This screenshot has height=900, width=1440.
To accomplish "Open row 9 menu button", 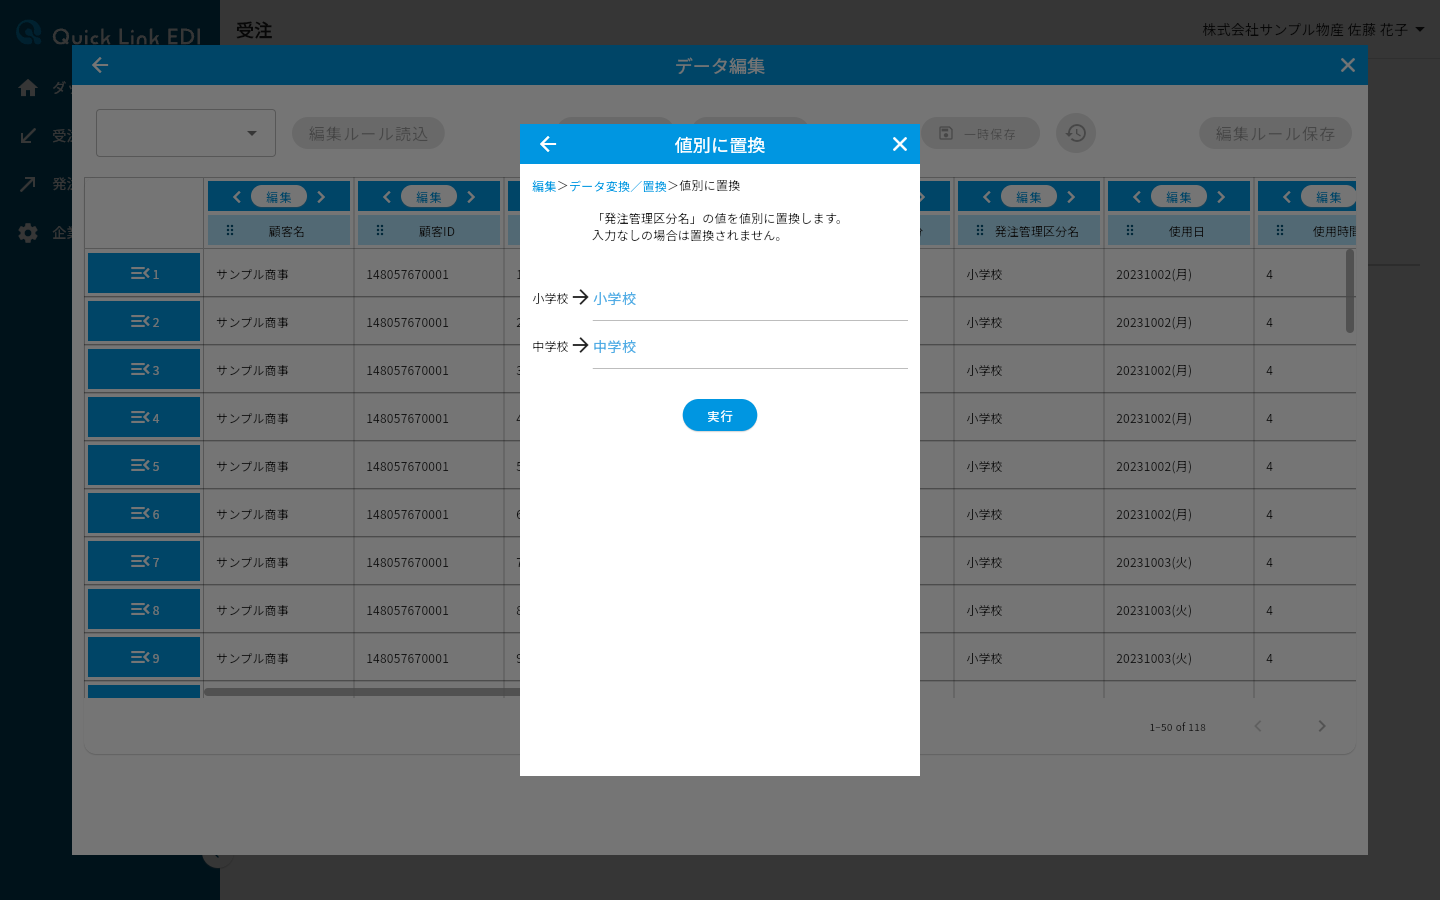I will click(144, 657).
